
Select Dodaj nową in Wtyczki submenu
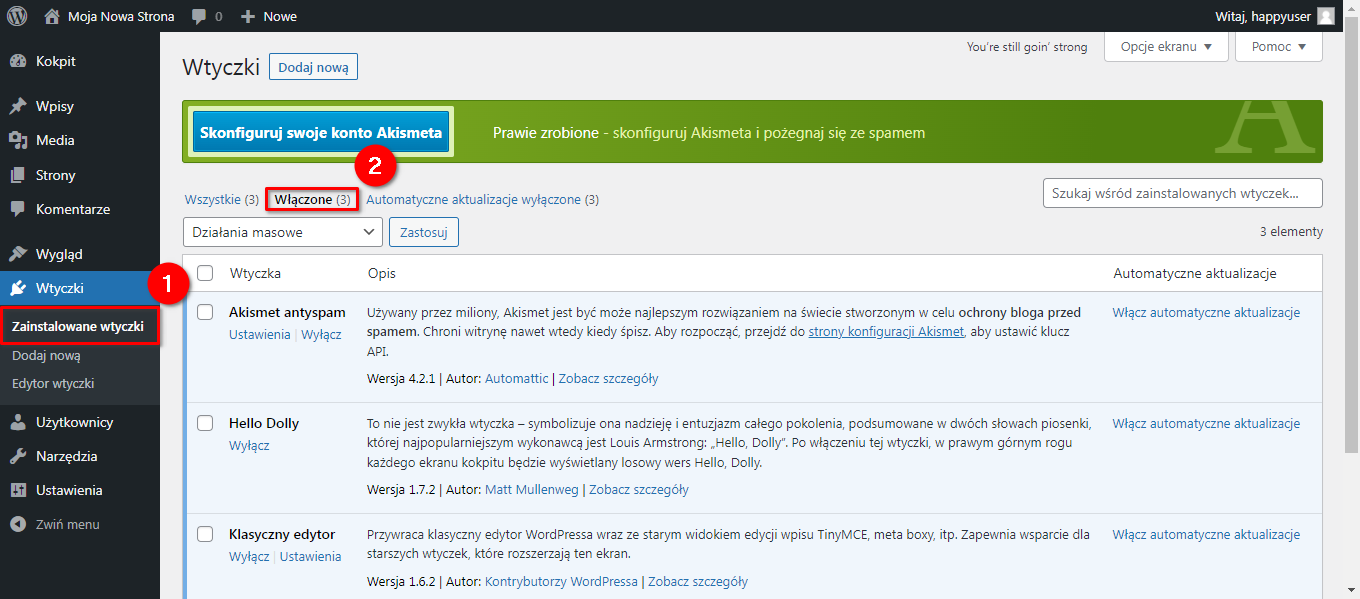(x=46, y=355)
